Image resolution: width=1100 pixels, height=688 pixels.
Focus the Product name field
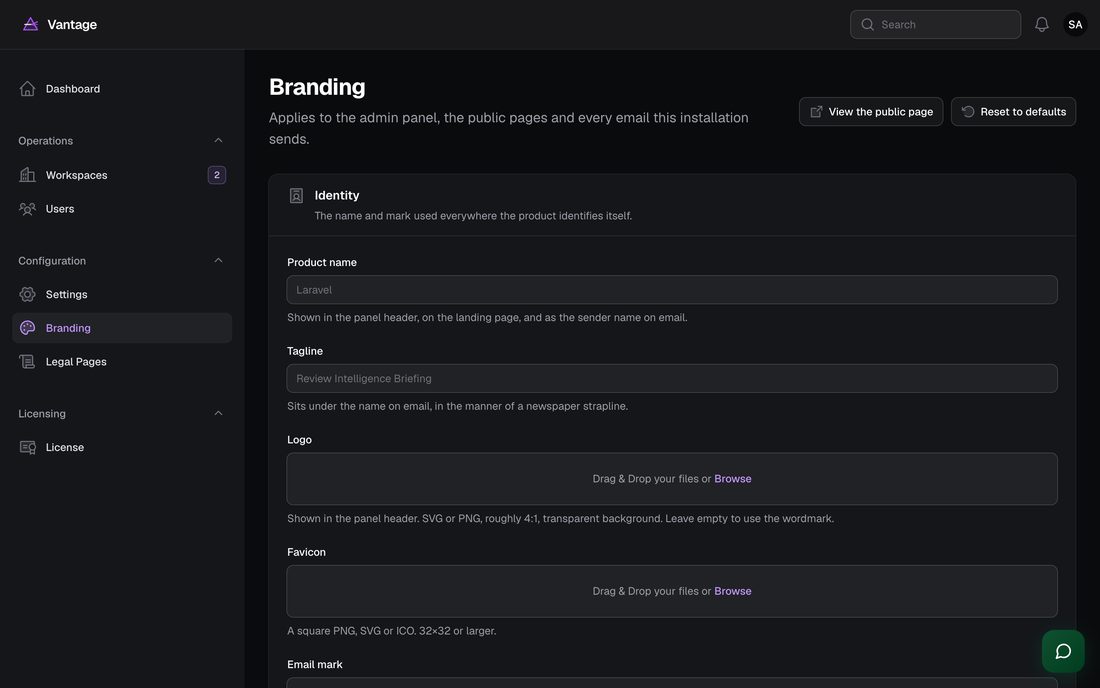point(672,290)
